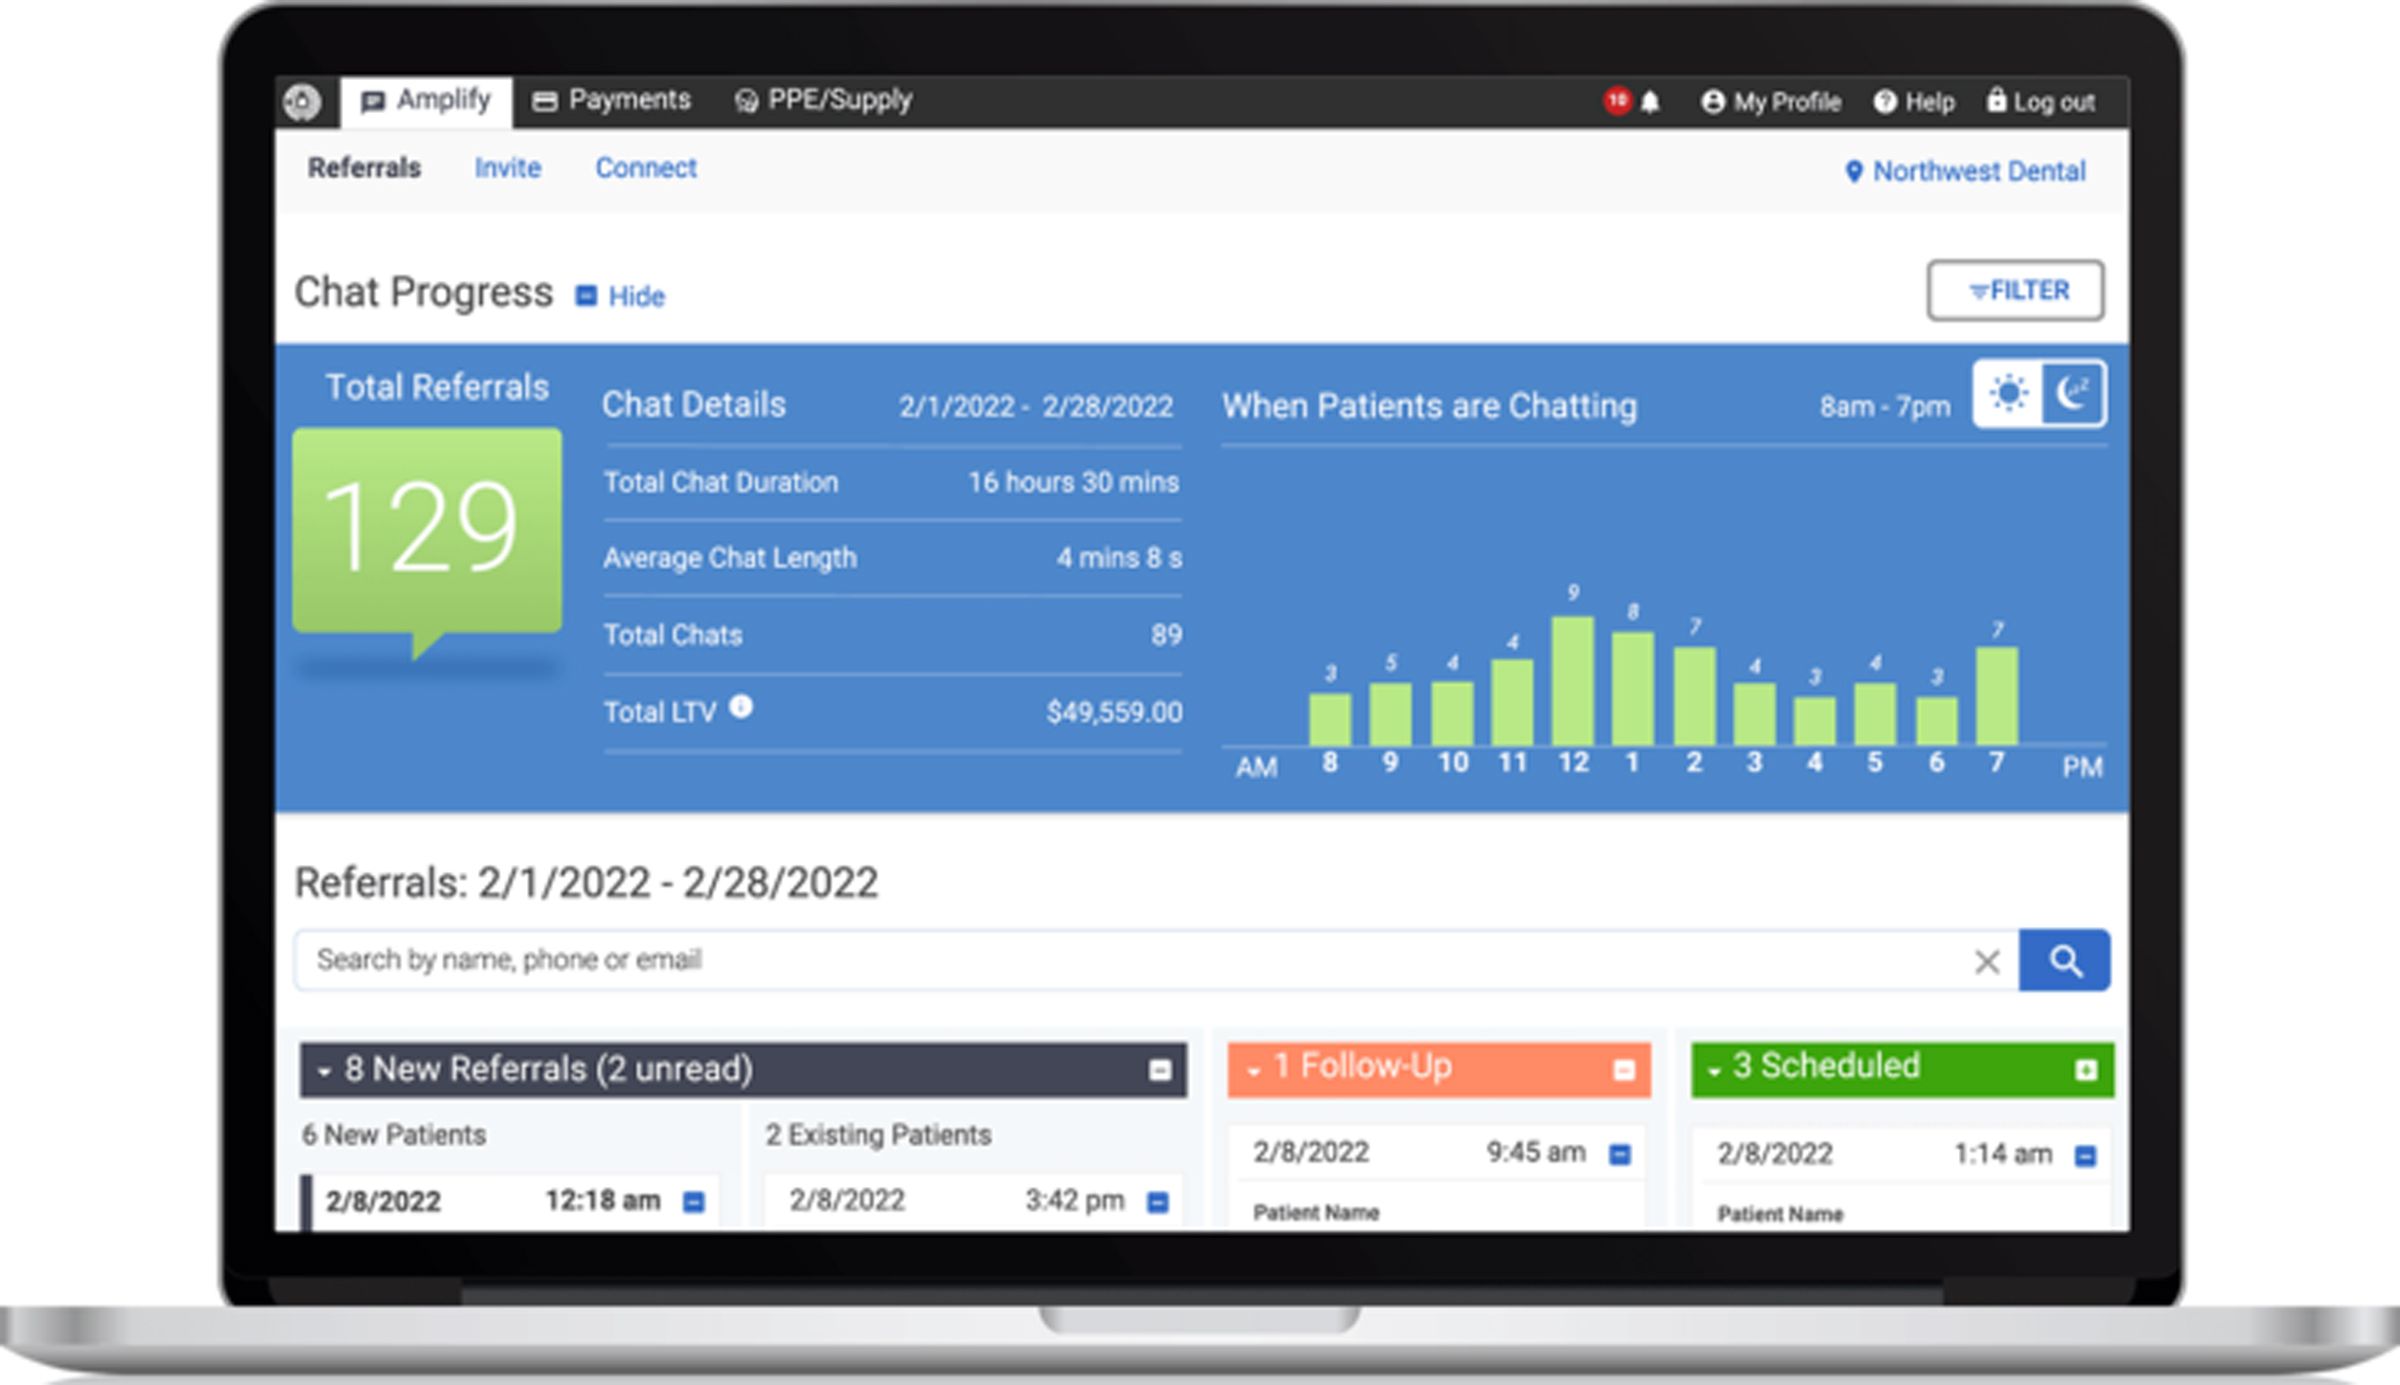Open the FILTER button

pos(2015,291)
